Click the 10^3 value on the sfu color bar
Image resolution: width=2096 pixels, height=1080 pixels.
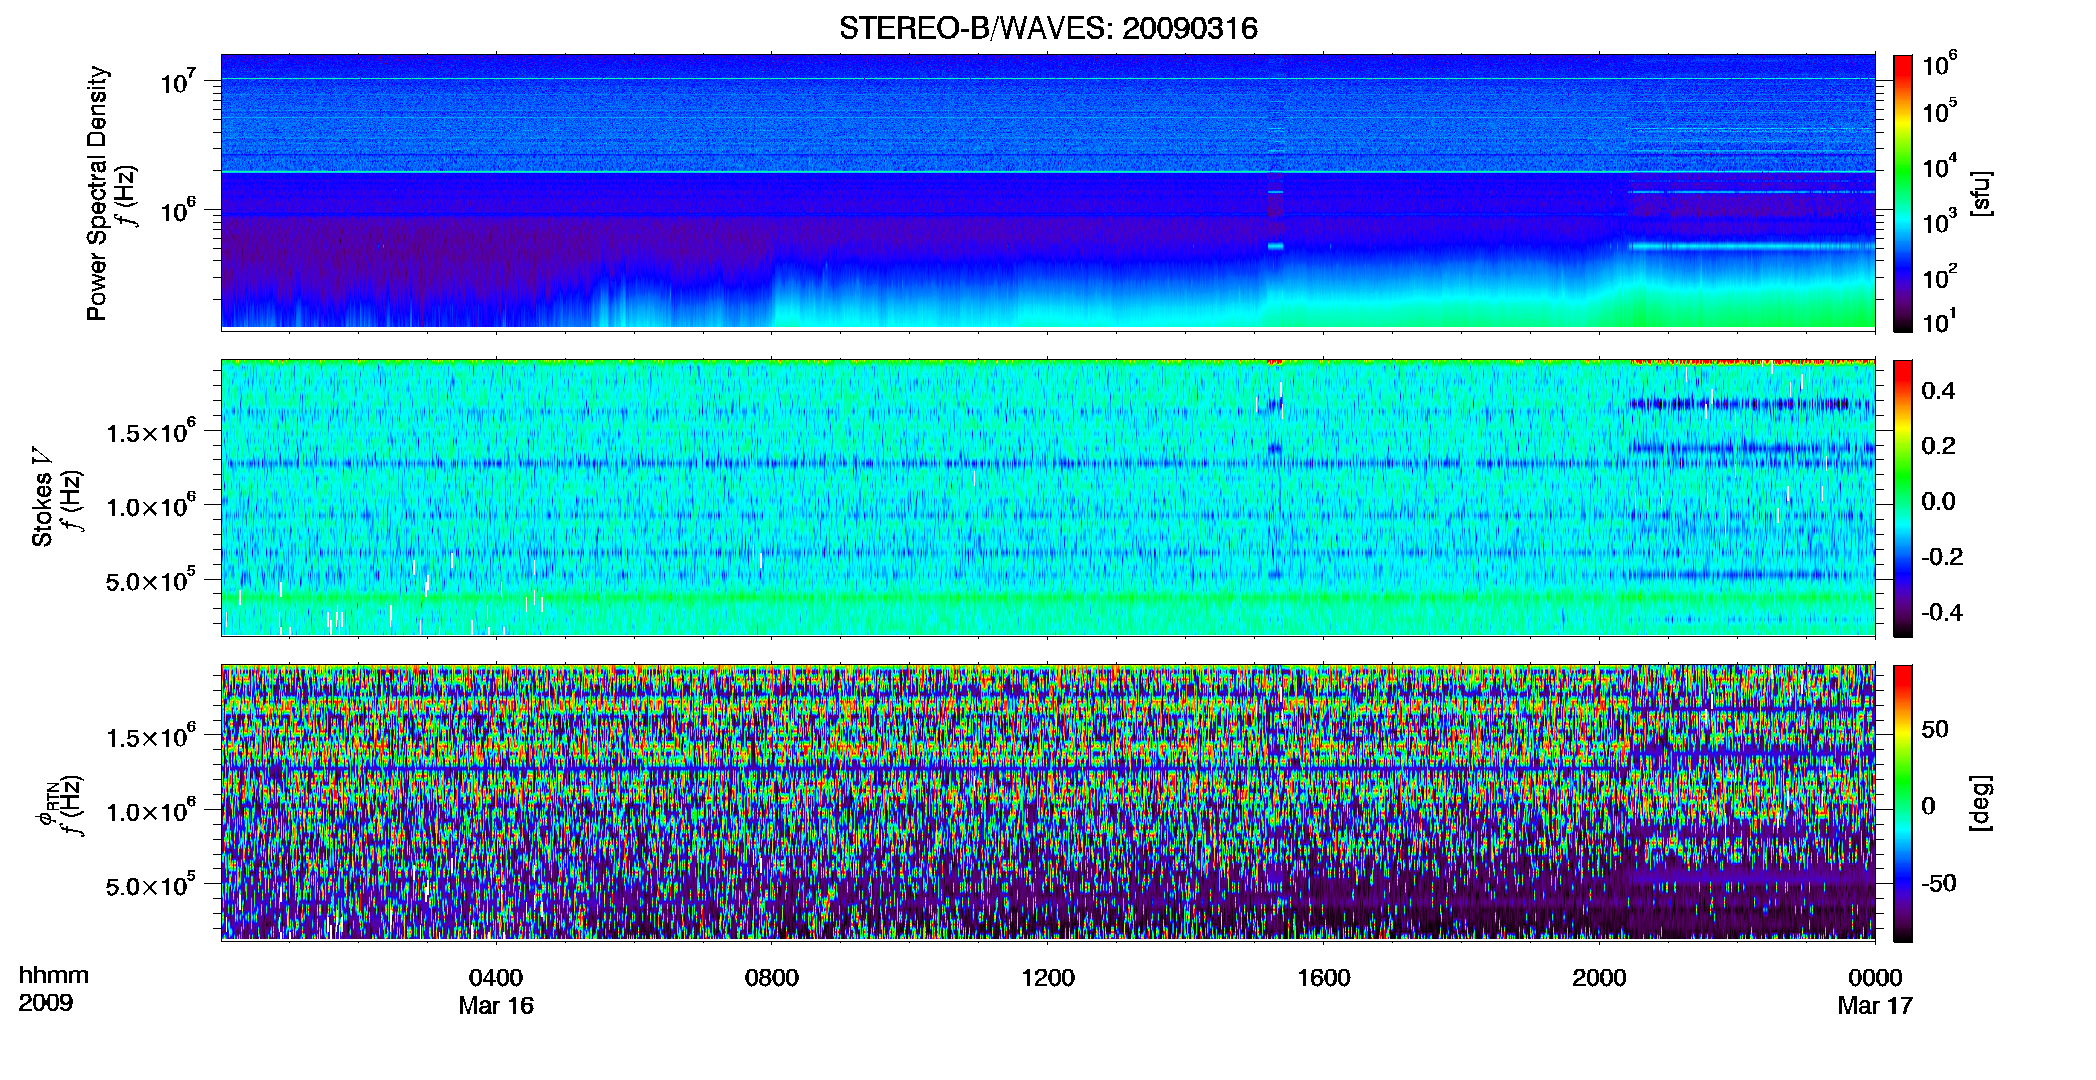[x=1940, y=221]
